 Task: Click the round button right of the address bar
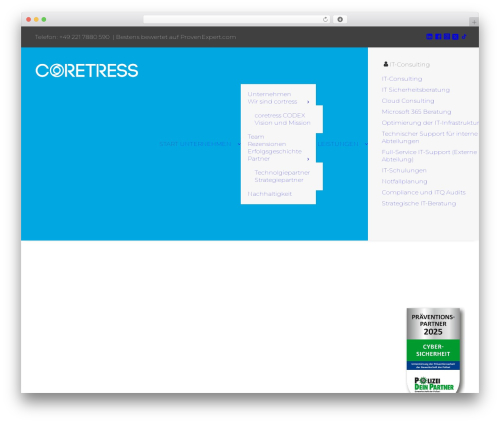(340, 19)
